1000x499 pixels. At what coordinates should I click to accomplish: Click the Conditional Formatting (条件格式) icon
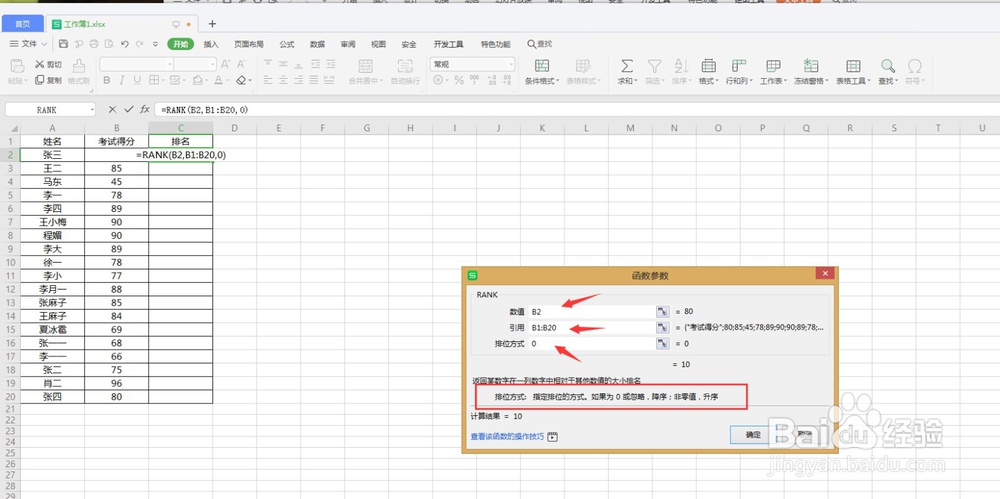pos(542,66)
